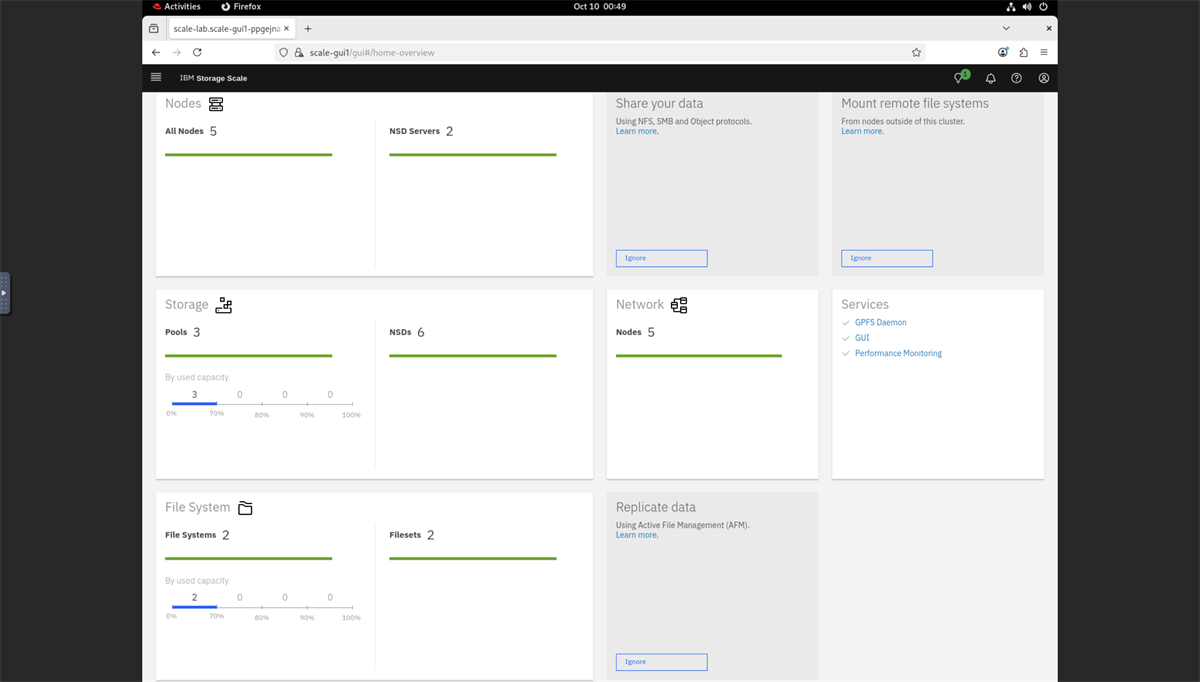Click the Filesets green status bar
The height and width of the screenshot is (682, 1200).
pyautogui.click(x=472, y=559)
